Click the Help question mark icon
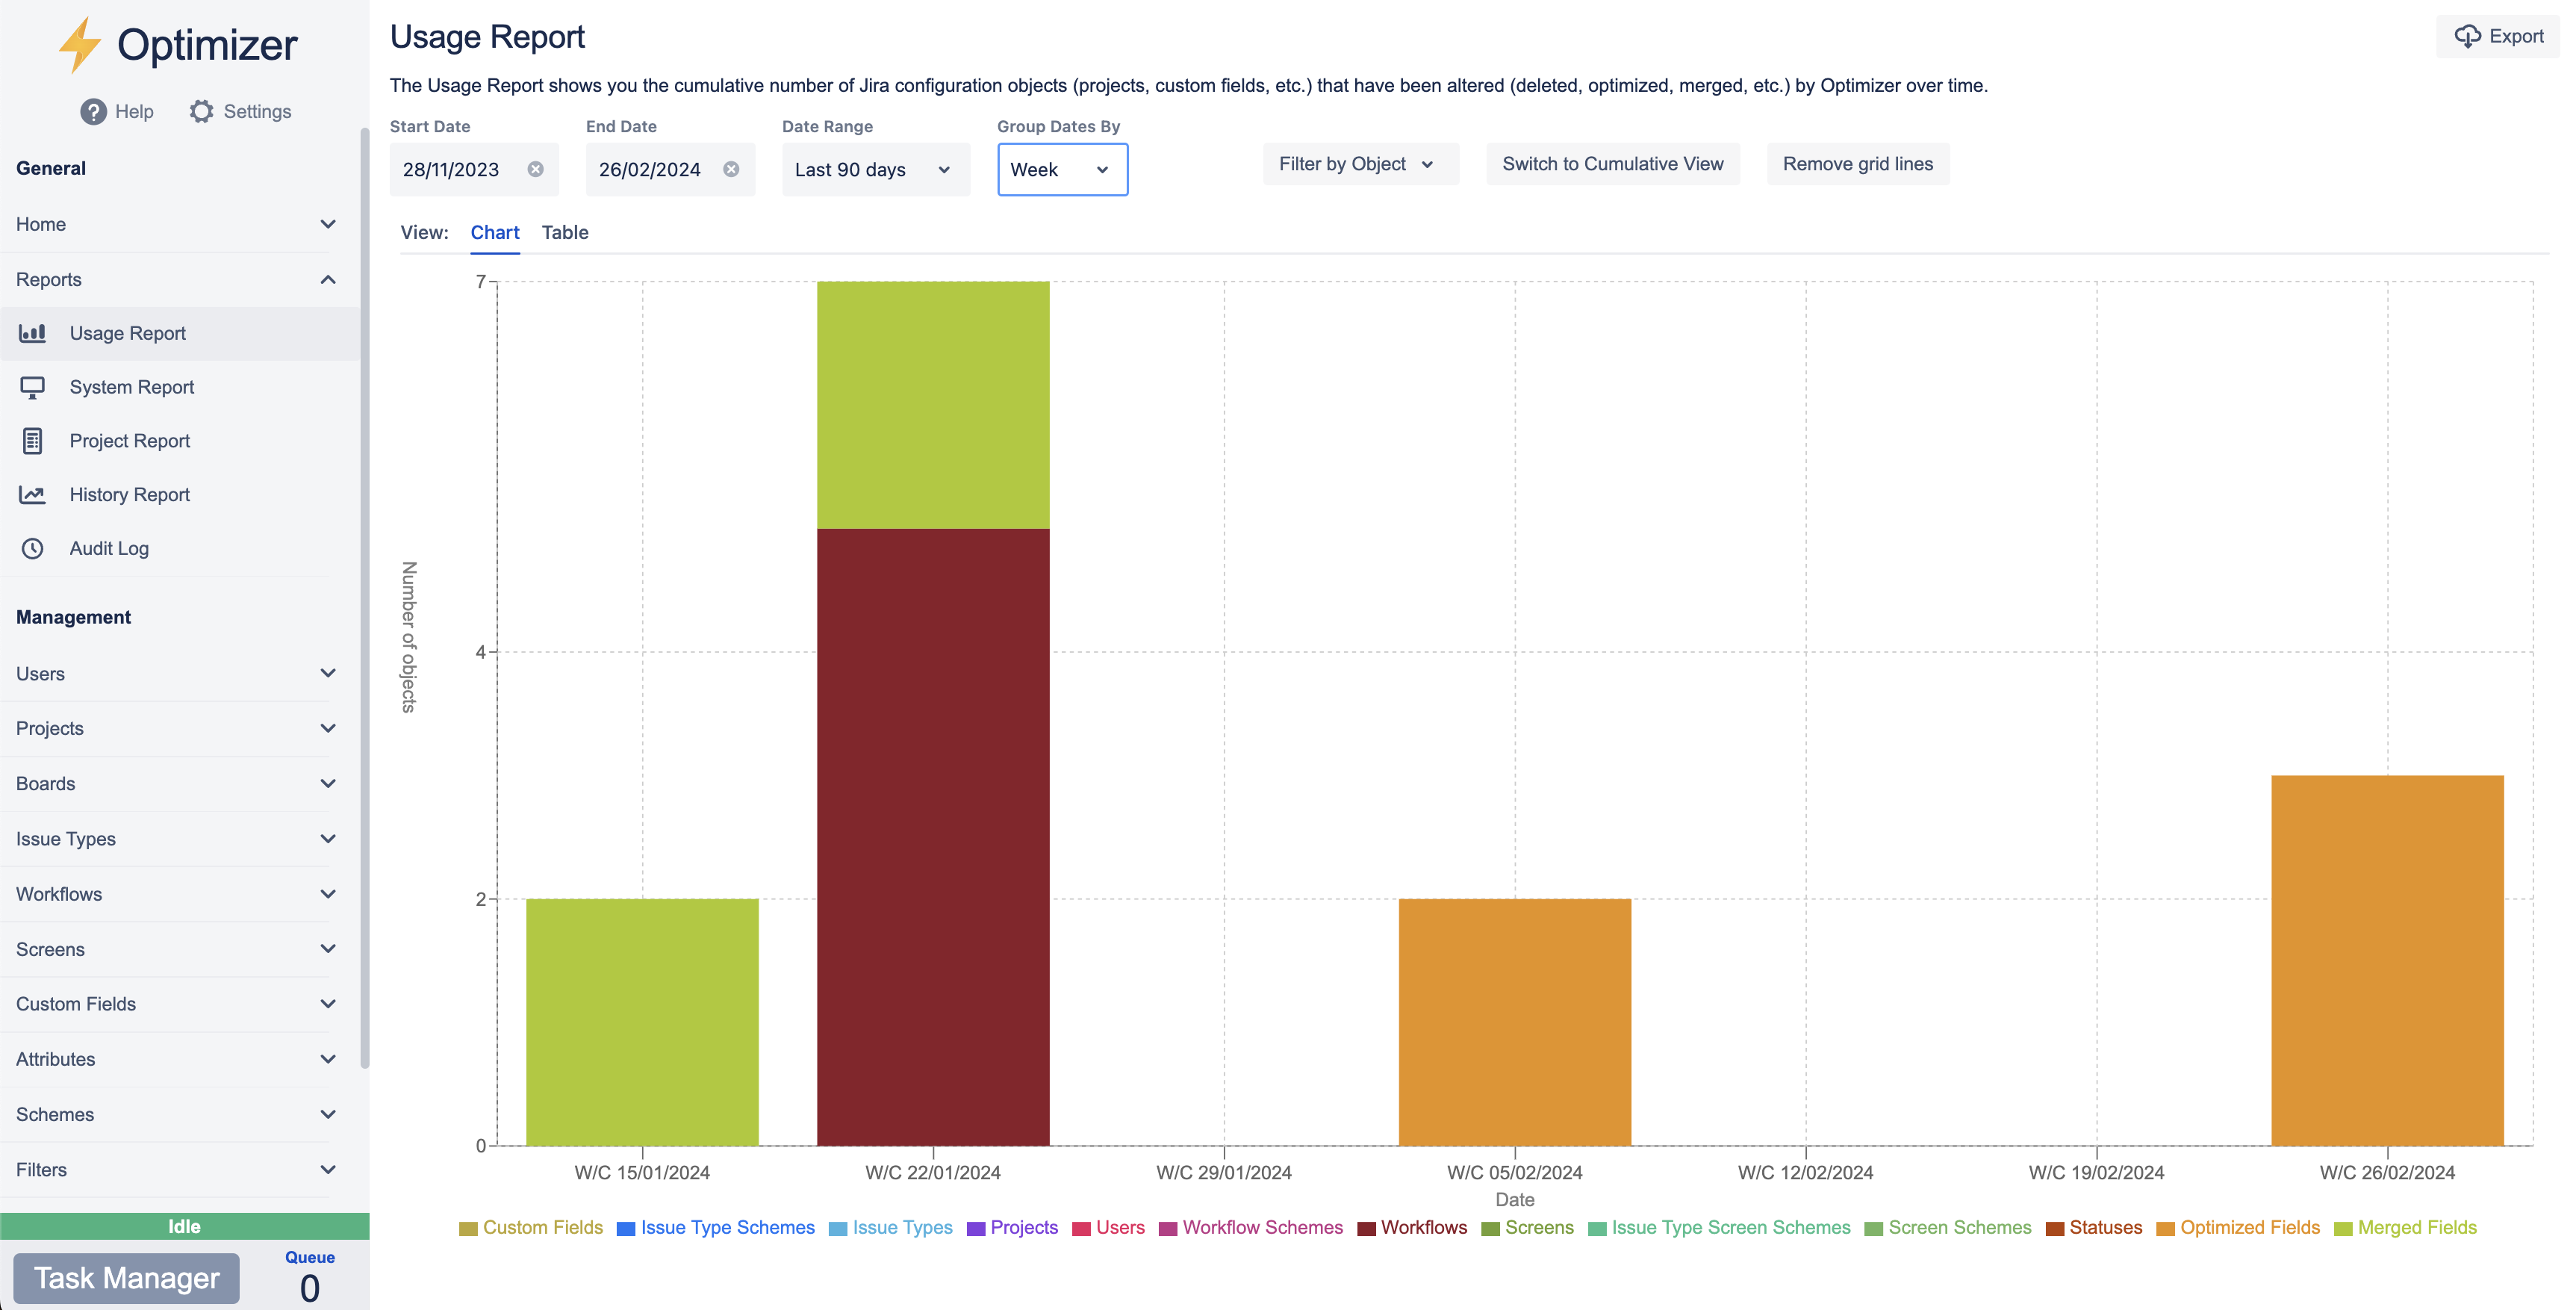The width and height of the screenshot is (2576, 1310). (x=93, y=112)
